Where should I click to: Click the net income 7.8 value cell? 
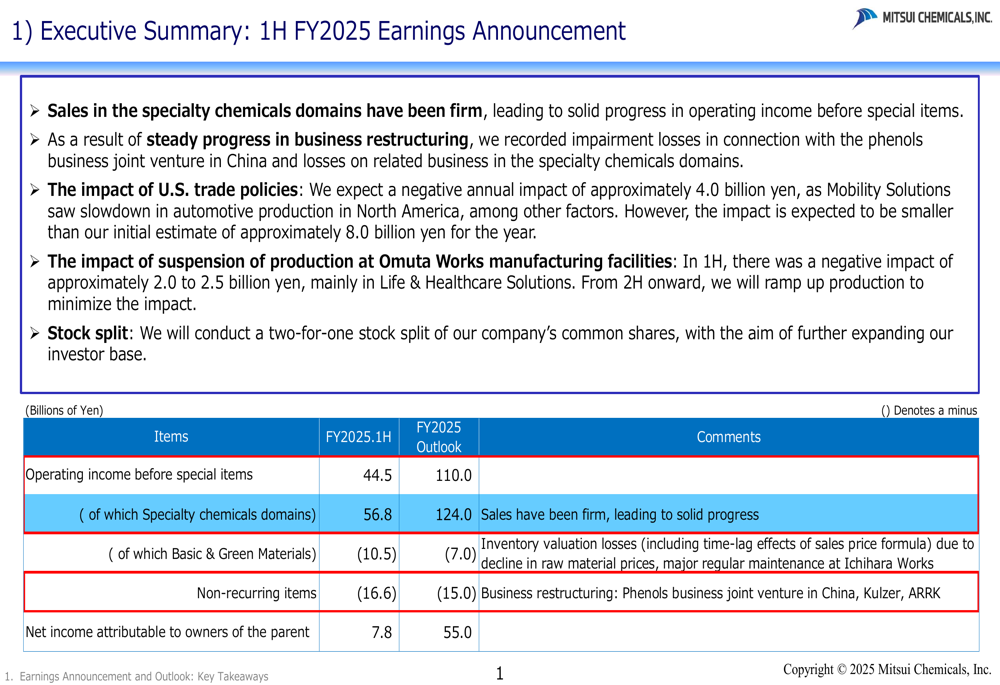381,632
